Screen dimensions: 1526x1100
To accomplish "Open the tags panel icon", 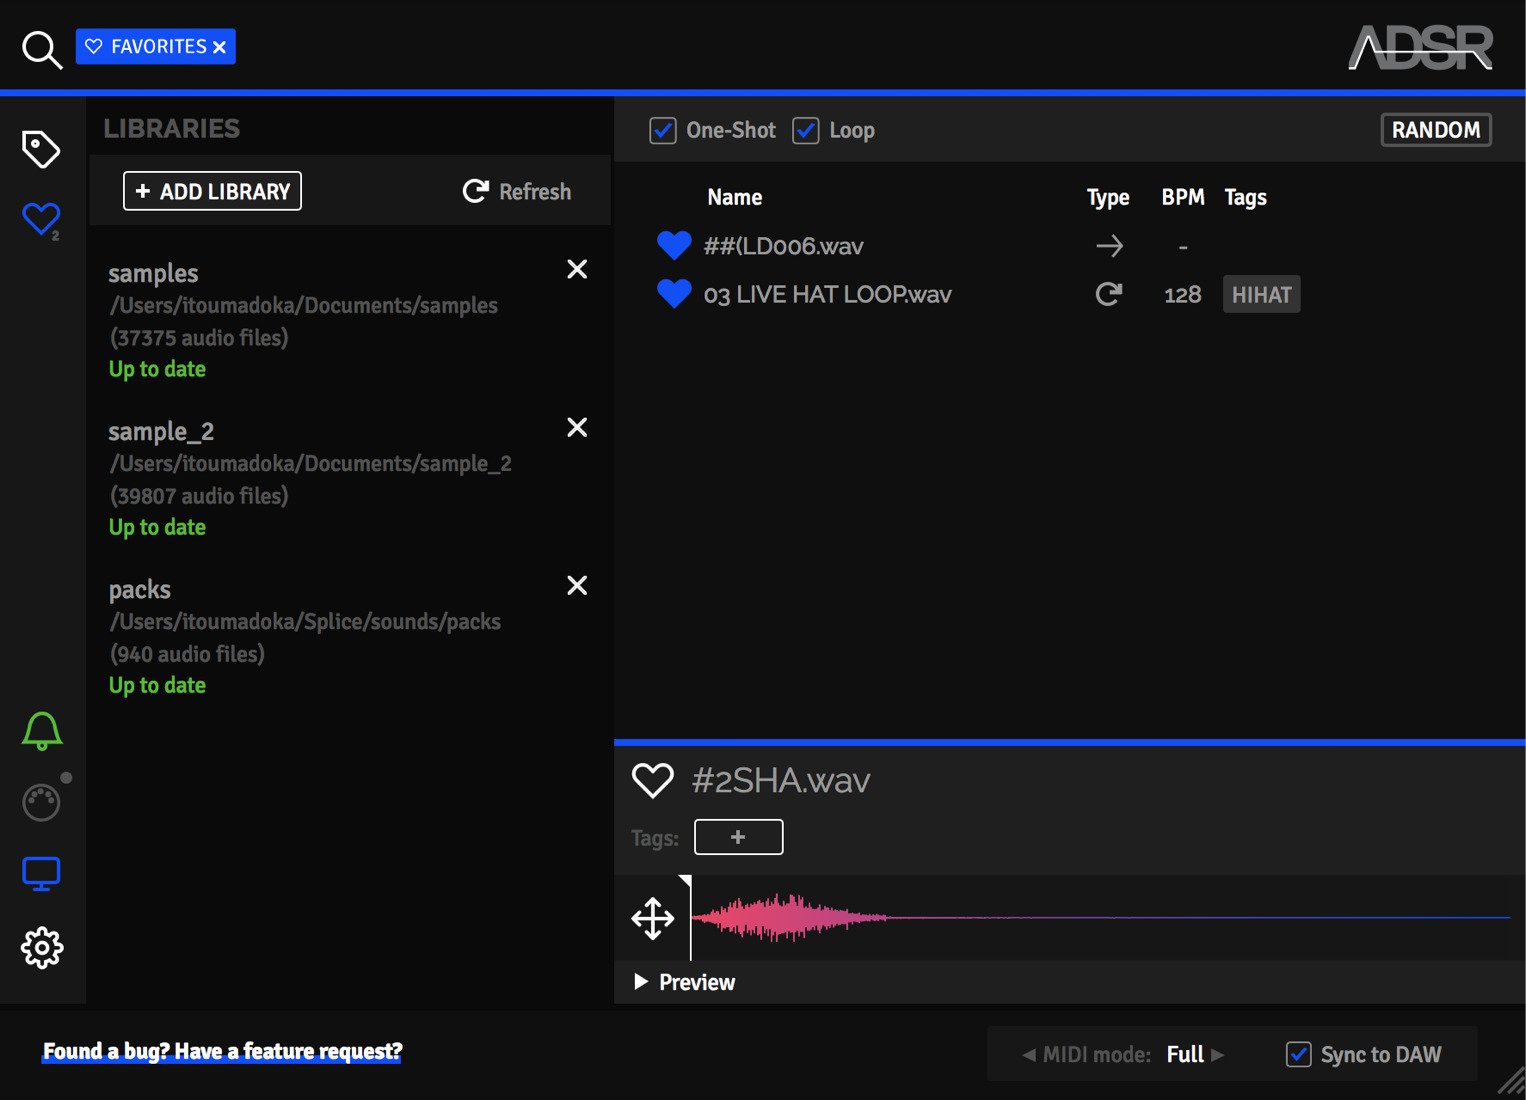I will (x=41, y=149).
